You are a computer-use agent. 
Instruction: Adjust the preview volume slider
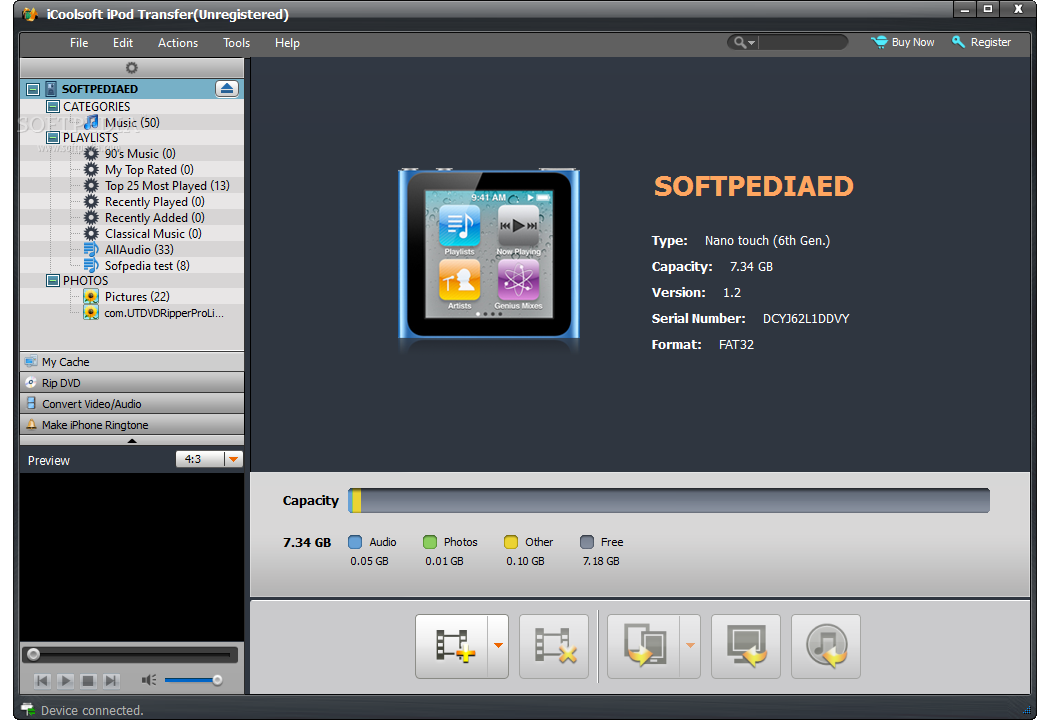(193, 680)
